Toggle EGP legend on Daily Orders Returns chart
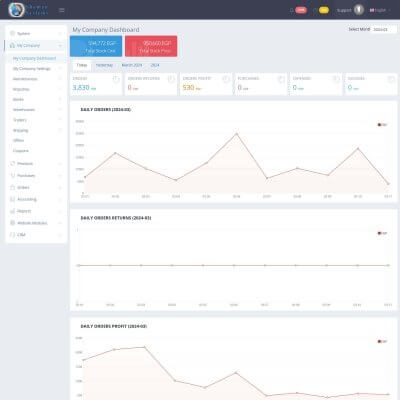 (382, 233)
